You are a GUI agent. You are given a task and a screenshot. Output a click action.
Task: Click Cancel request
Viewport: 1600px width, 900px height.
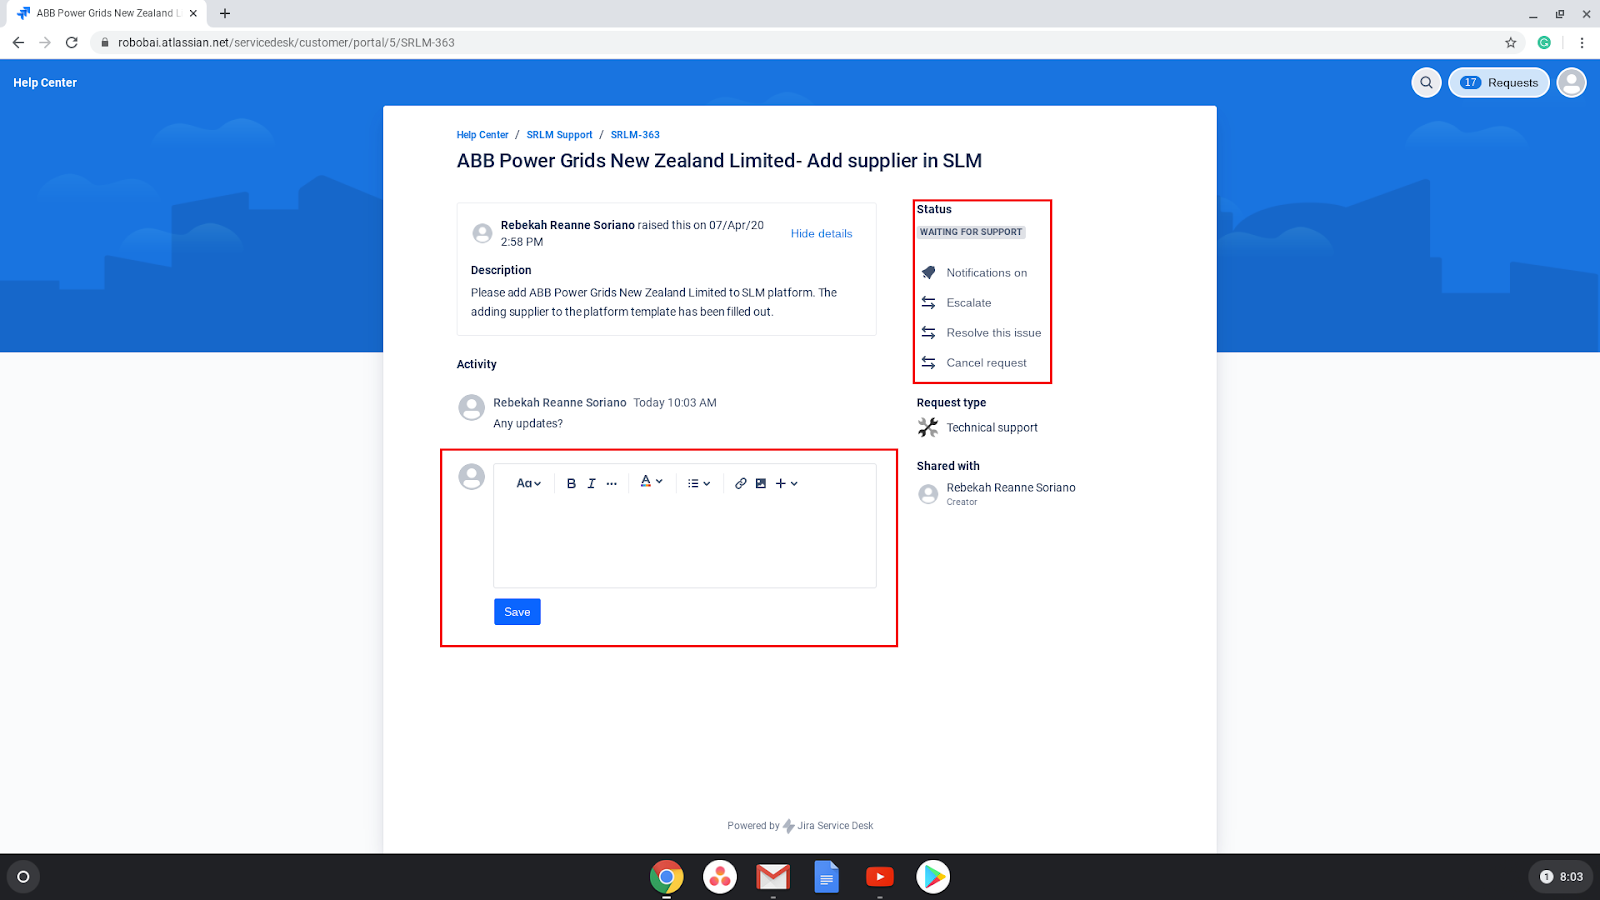click(x=986, y=363)
